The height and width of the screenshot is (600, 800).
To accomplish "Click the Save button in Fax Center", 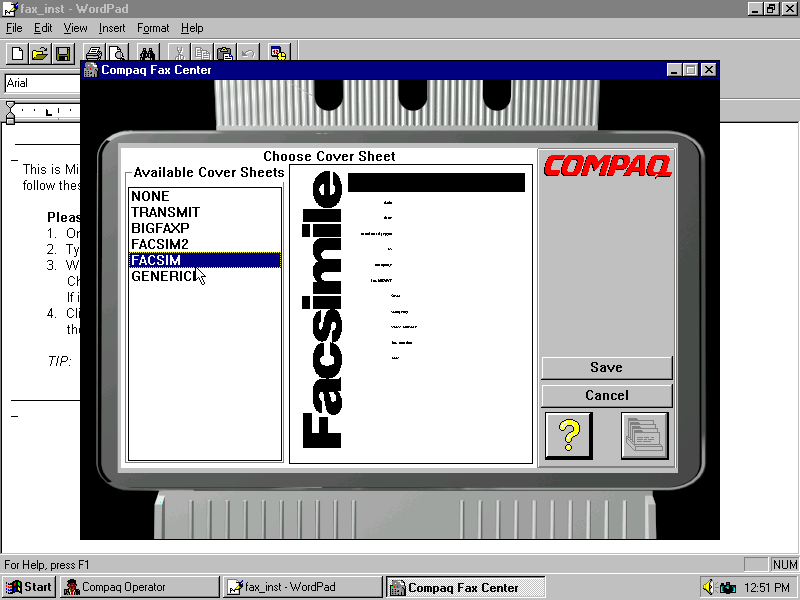I will 607,367.
